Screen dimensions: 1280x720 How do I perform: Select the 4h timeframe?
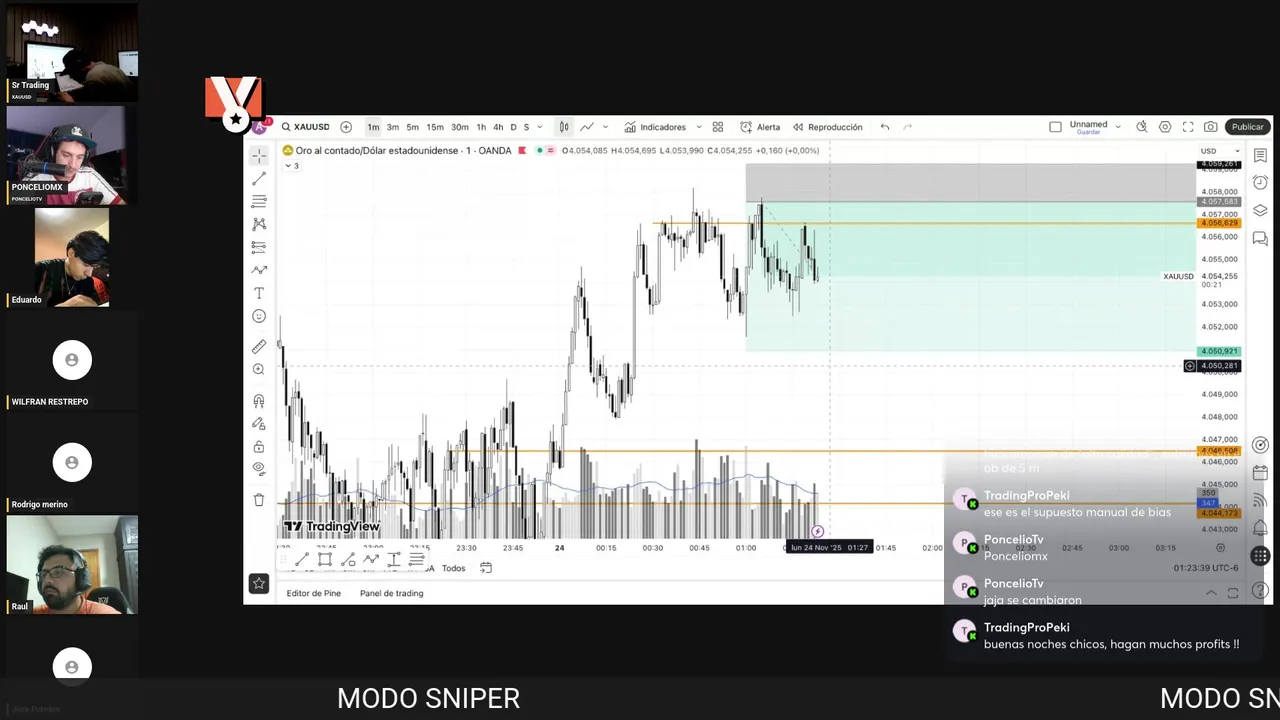click(498, 127)
